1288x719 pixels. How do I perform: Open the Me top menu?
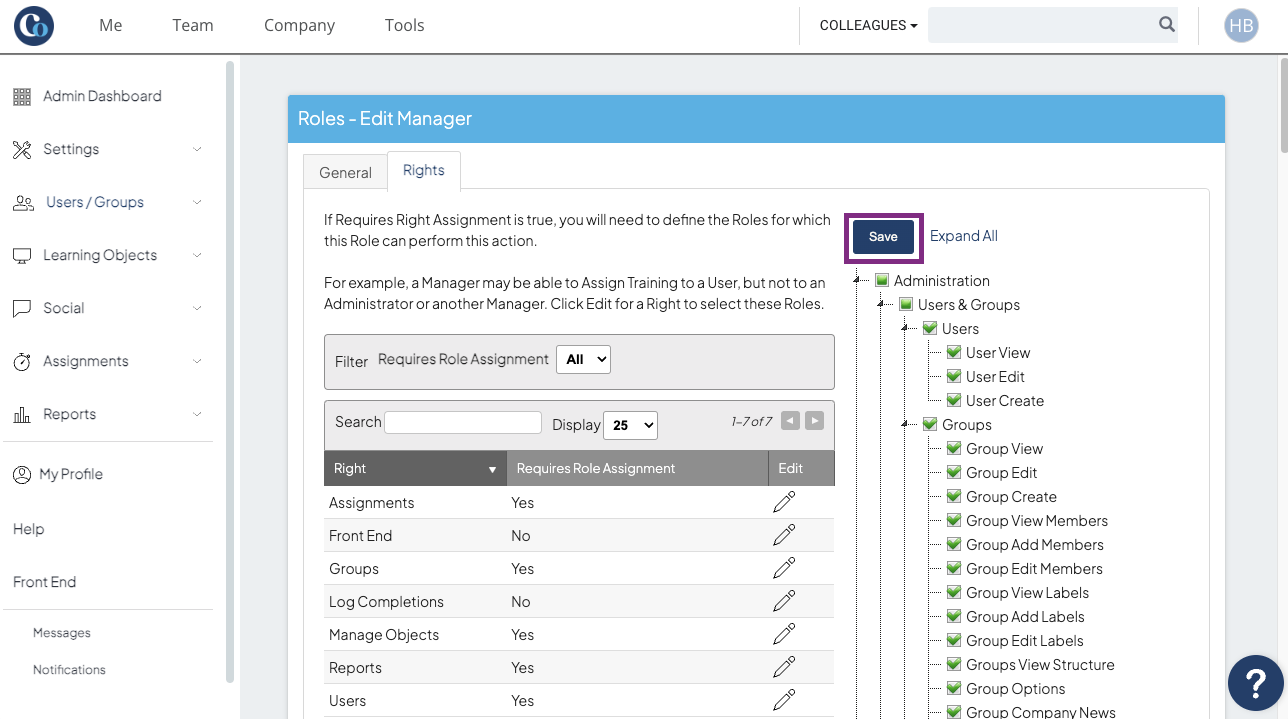111,26
